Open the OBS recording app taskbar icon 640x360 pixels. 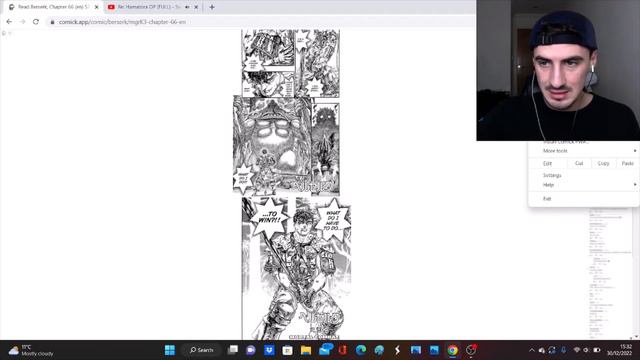[x=471, y=350]
